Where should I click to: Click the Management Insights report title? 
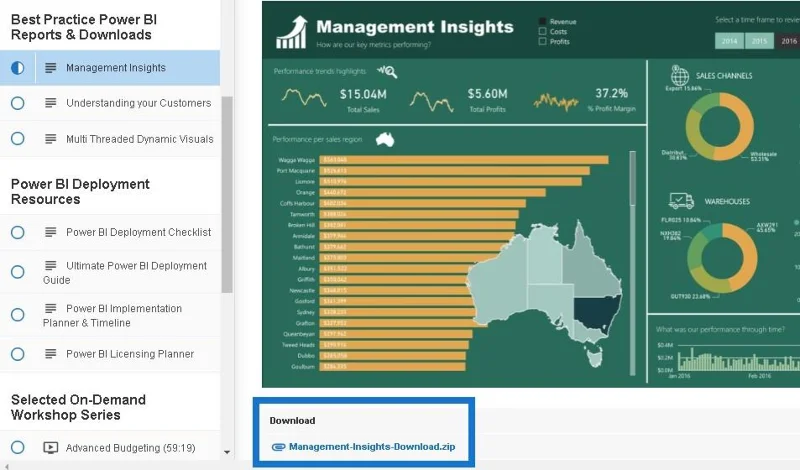tap(415, 27)
